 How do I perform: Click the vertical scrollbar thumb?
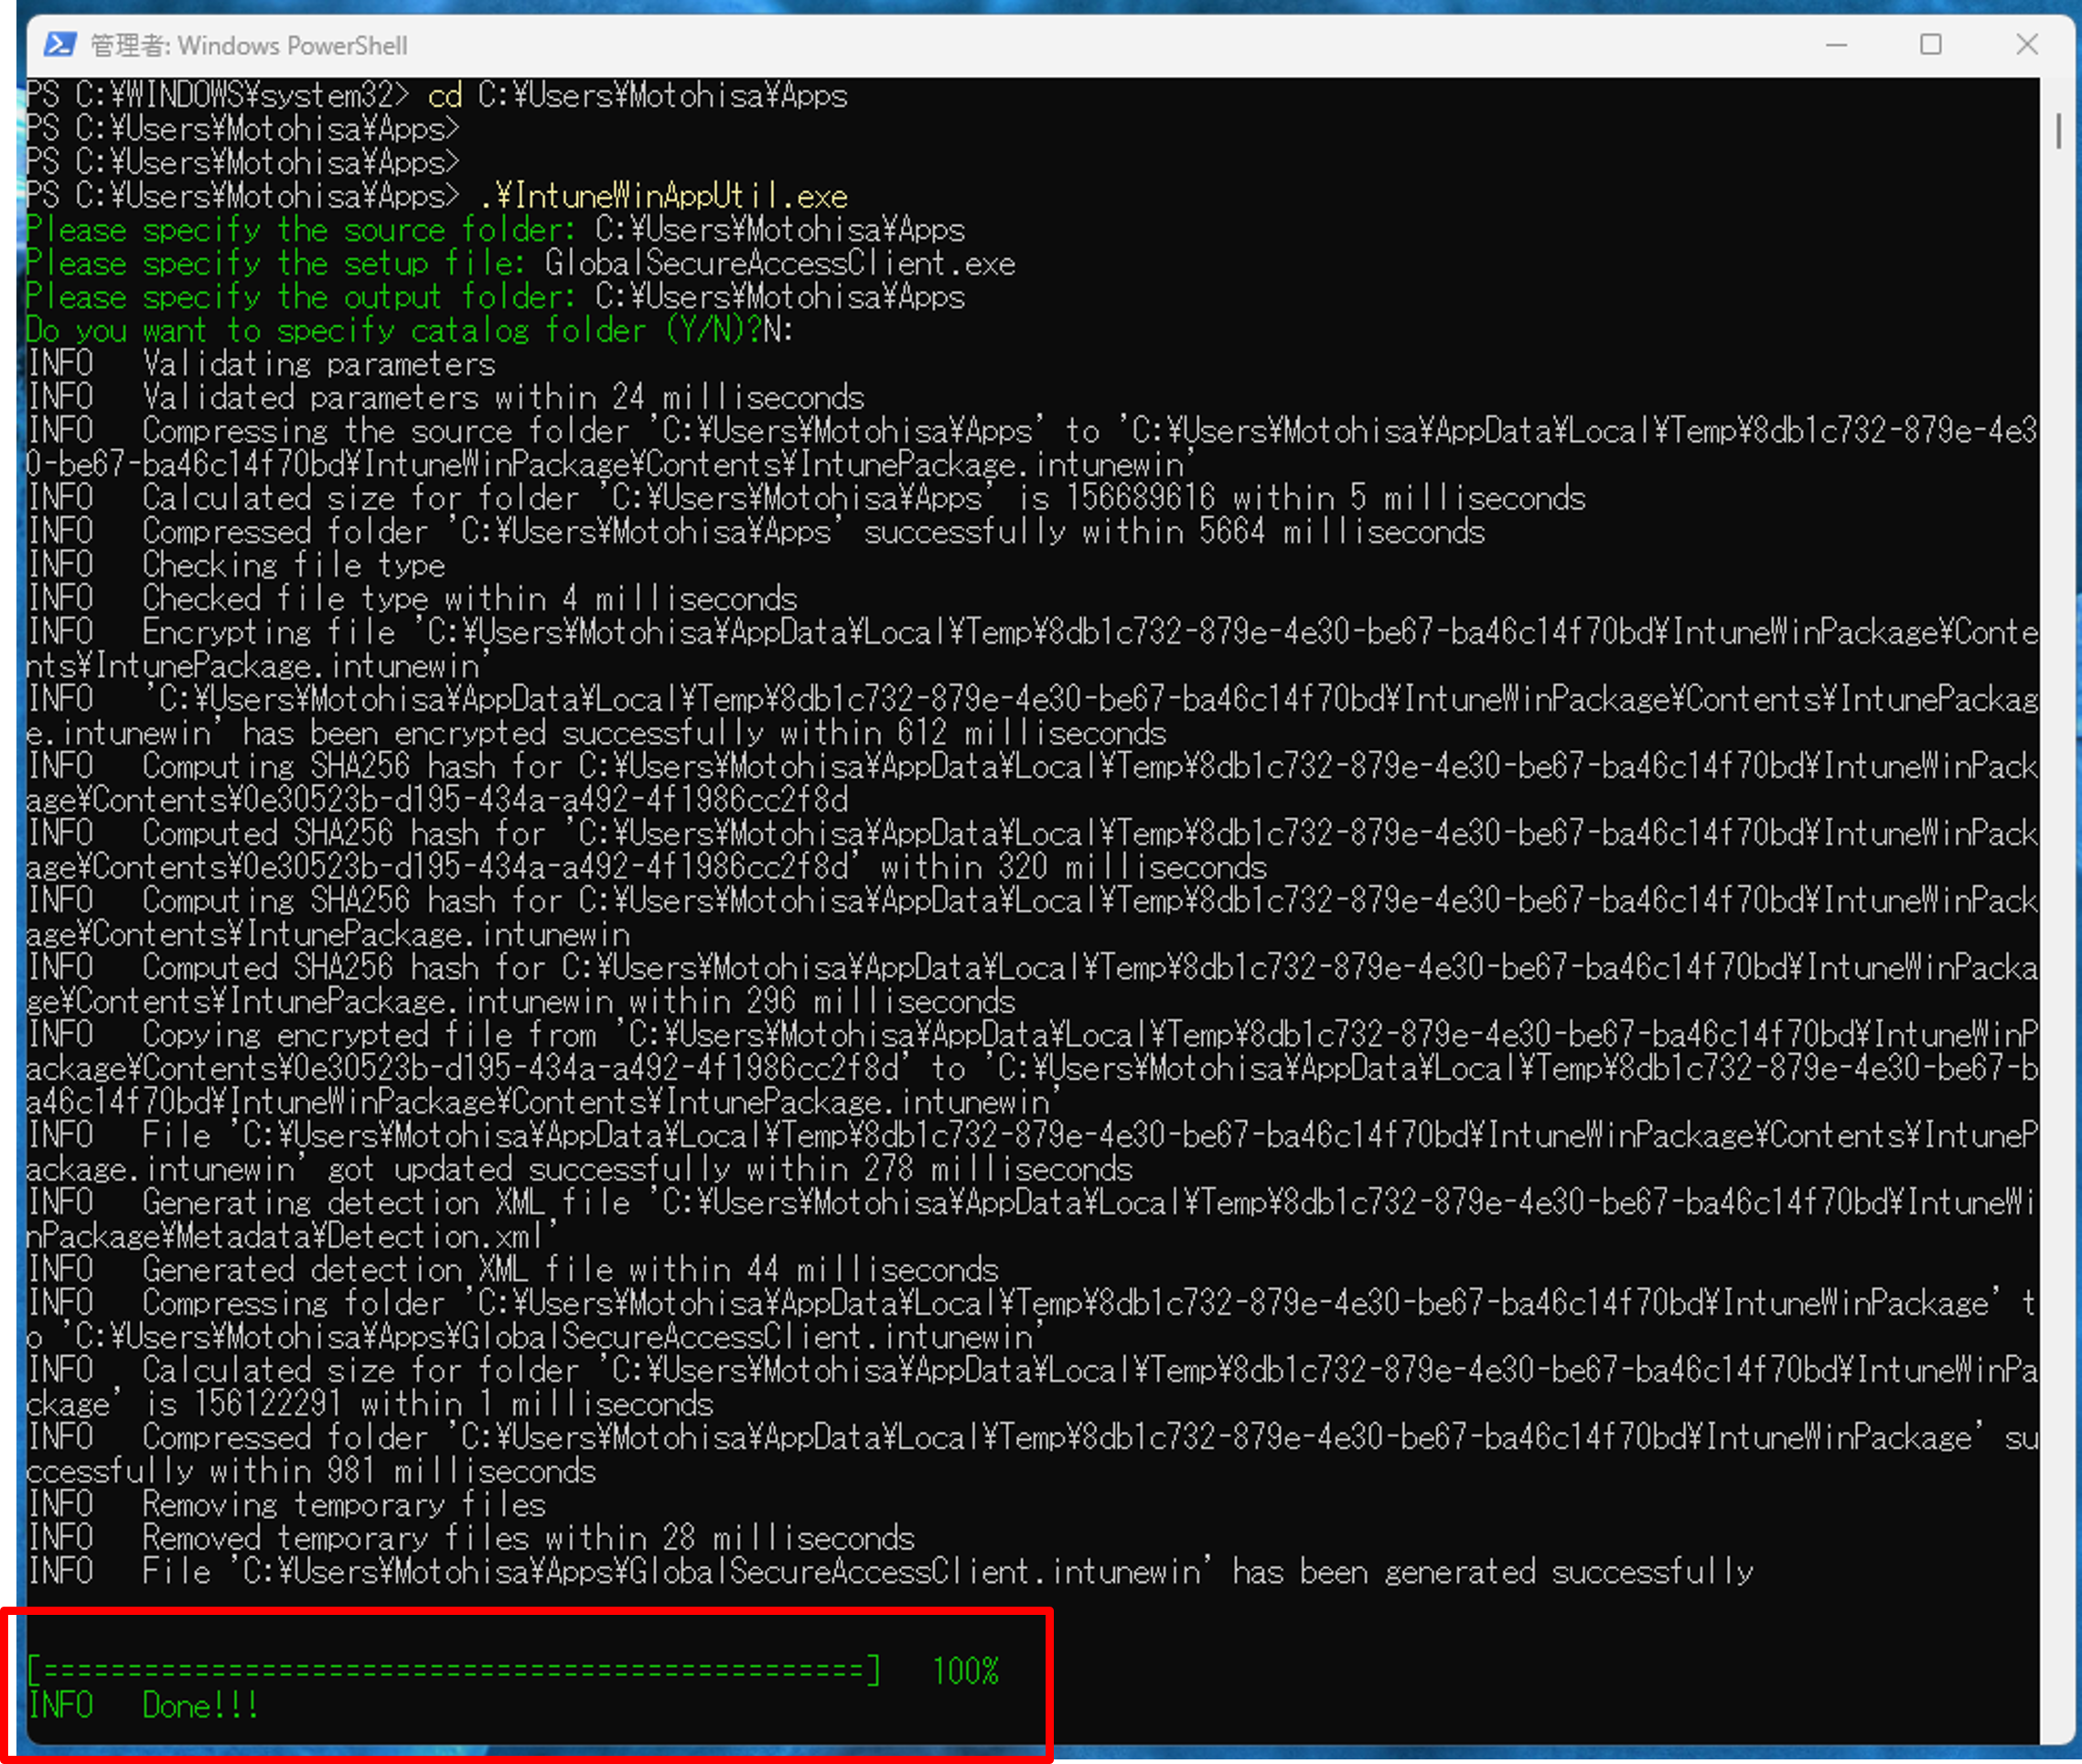click(2058, 132)
